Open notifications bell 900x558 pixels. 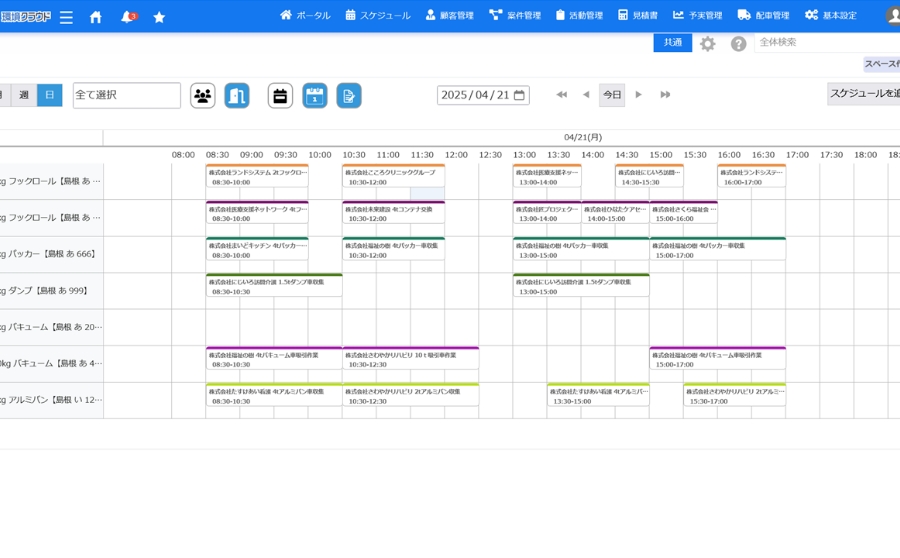point(127,17)
